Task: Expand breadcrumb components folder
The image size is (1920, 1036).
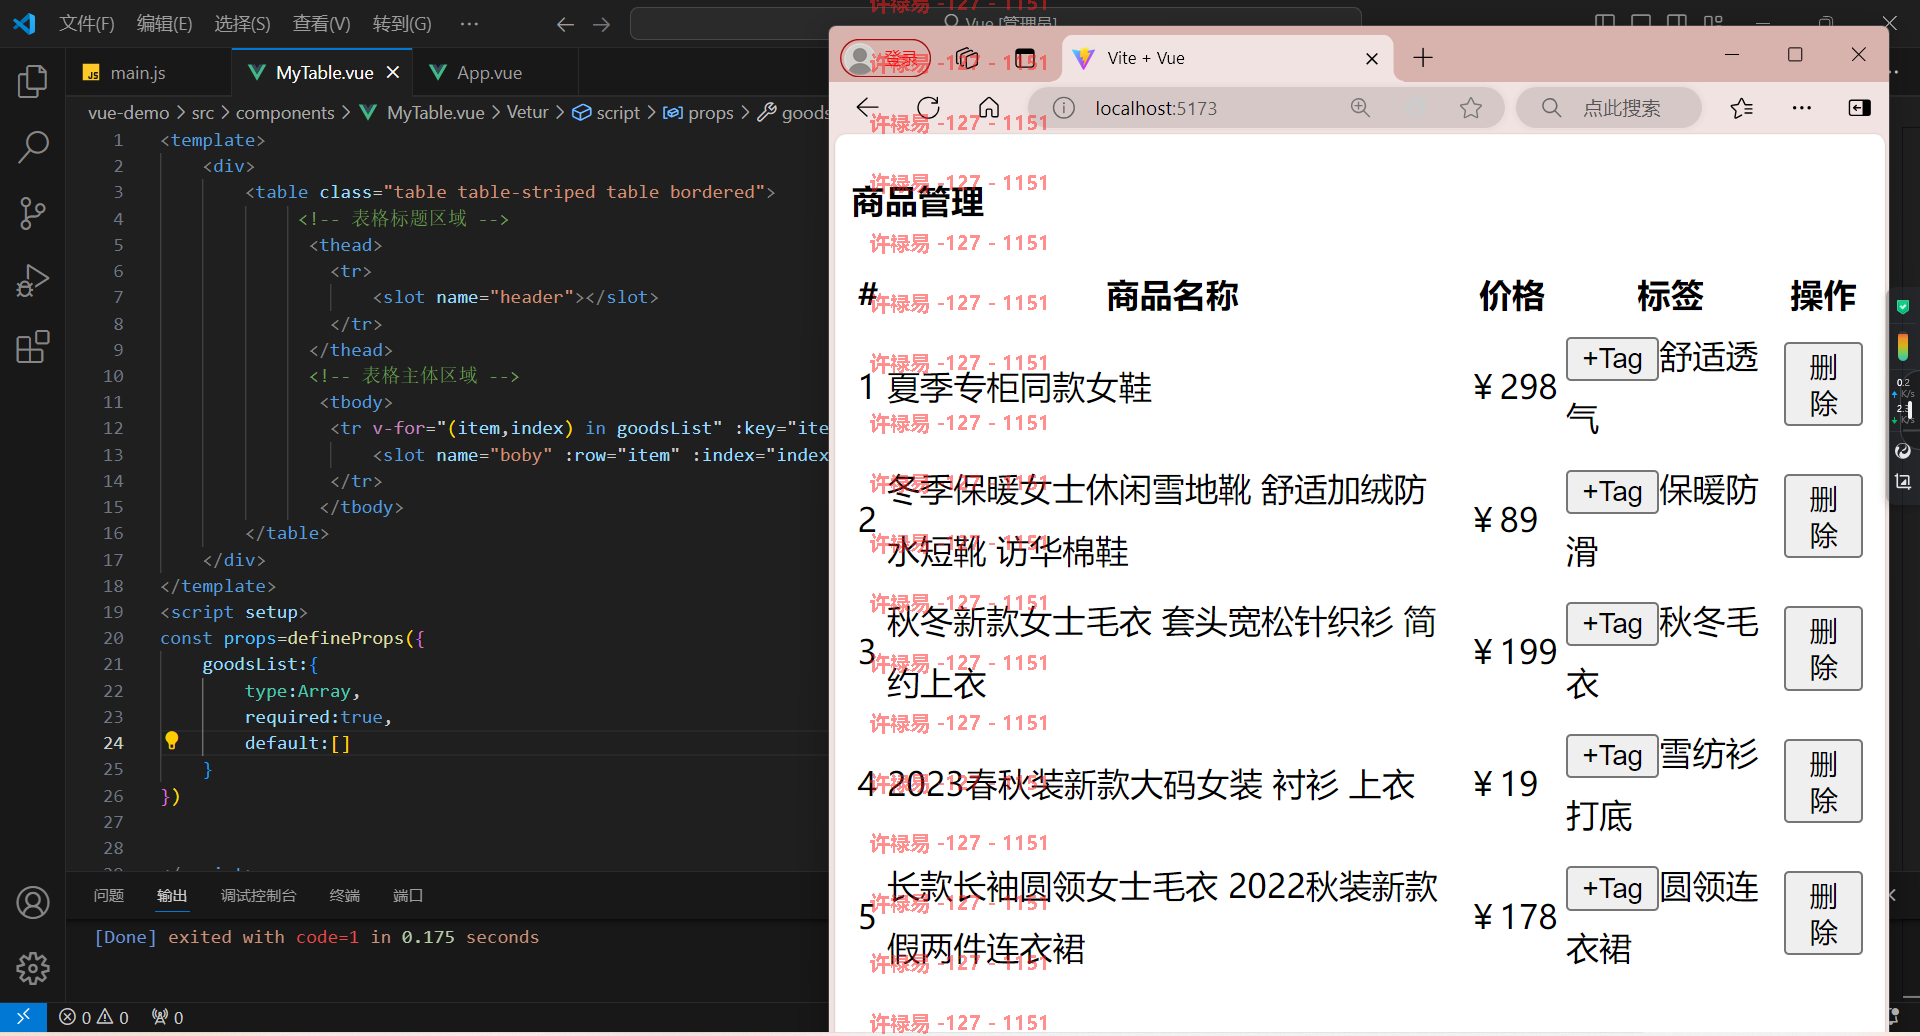Action: (285, 113)
